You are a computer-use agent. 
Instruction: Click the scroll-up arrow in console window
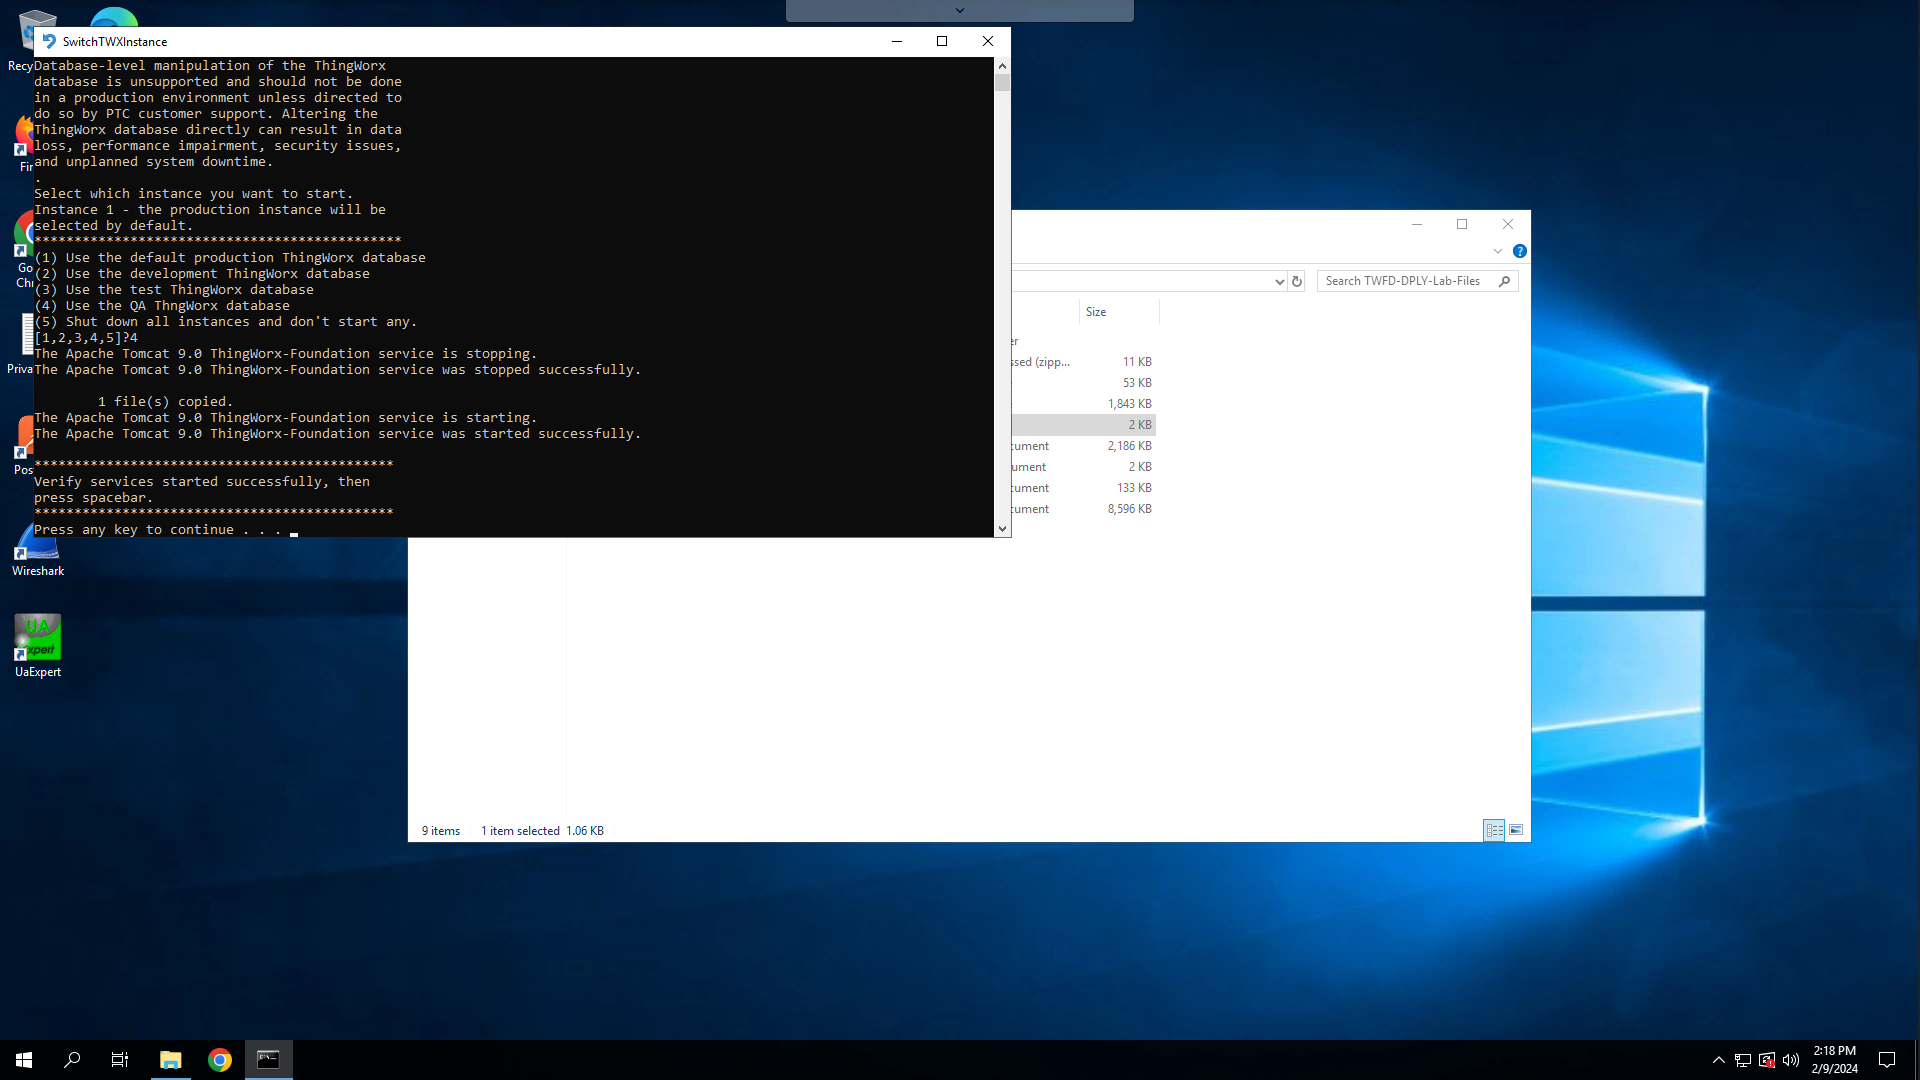click(x=1002, y=65)
